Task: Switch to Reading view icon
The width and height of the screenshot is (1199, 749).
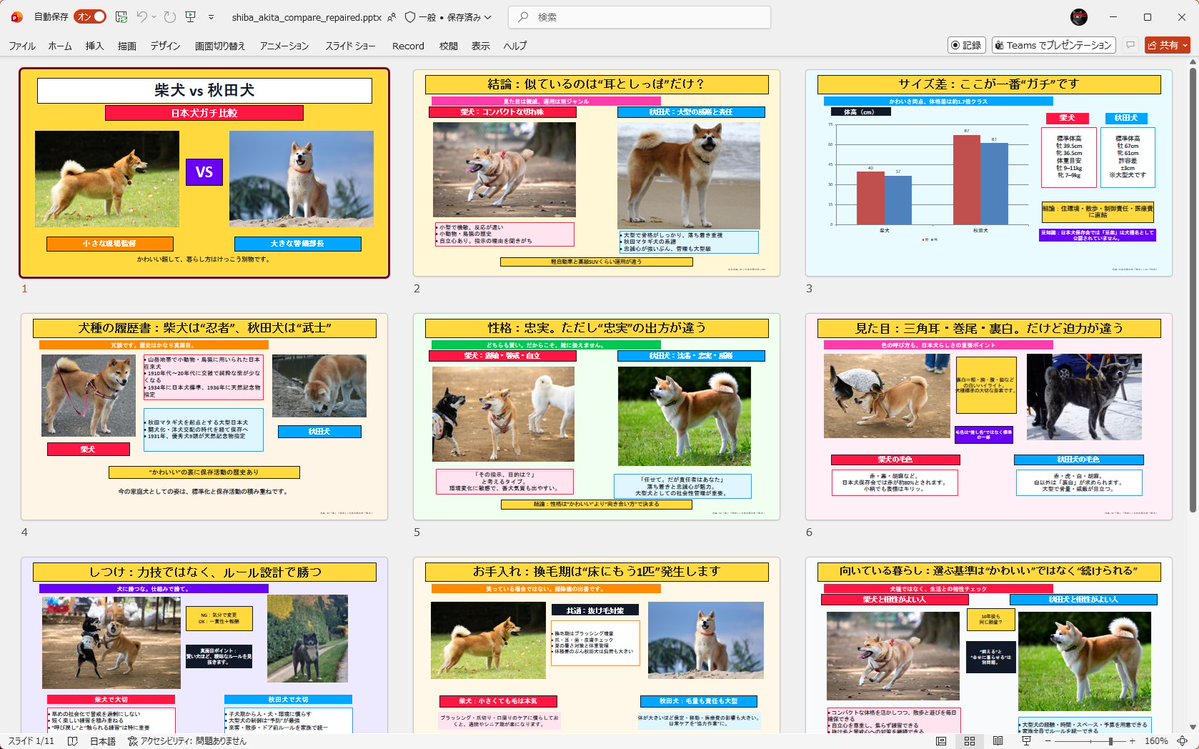Action: [x=998, y=741]
